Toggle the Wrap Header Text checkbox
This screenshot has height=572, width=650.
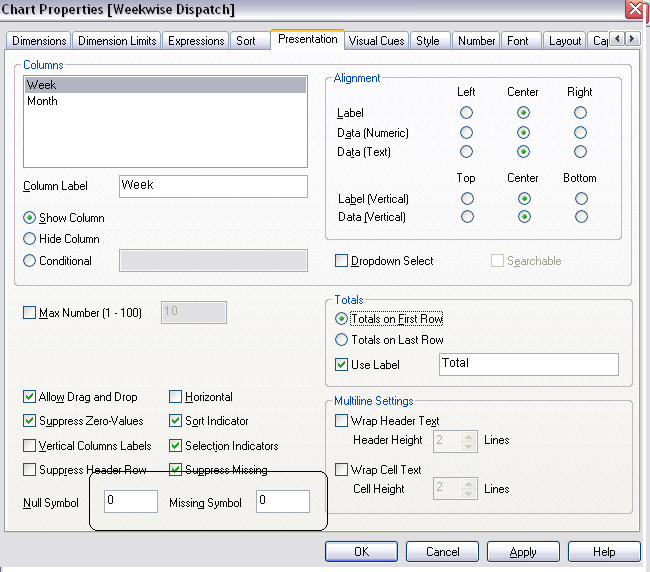click(342, 421)
